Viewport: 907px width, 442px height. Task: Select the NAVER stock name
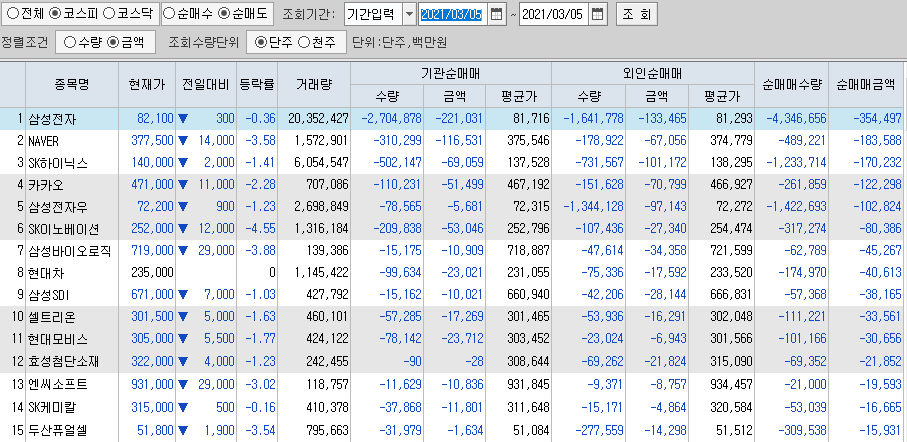click(x=43, y=141)
